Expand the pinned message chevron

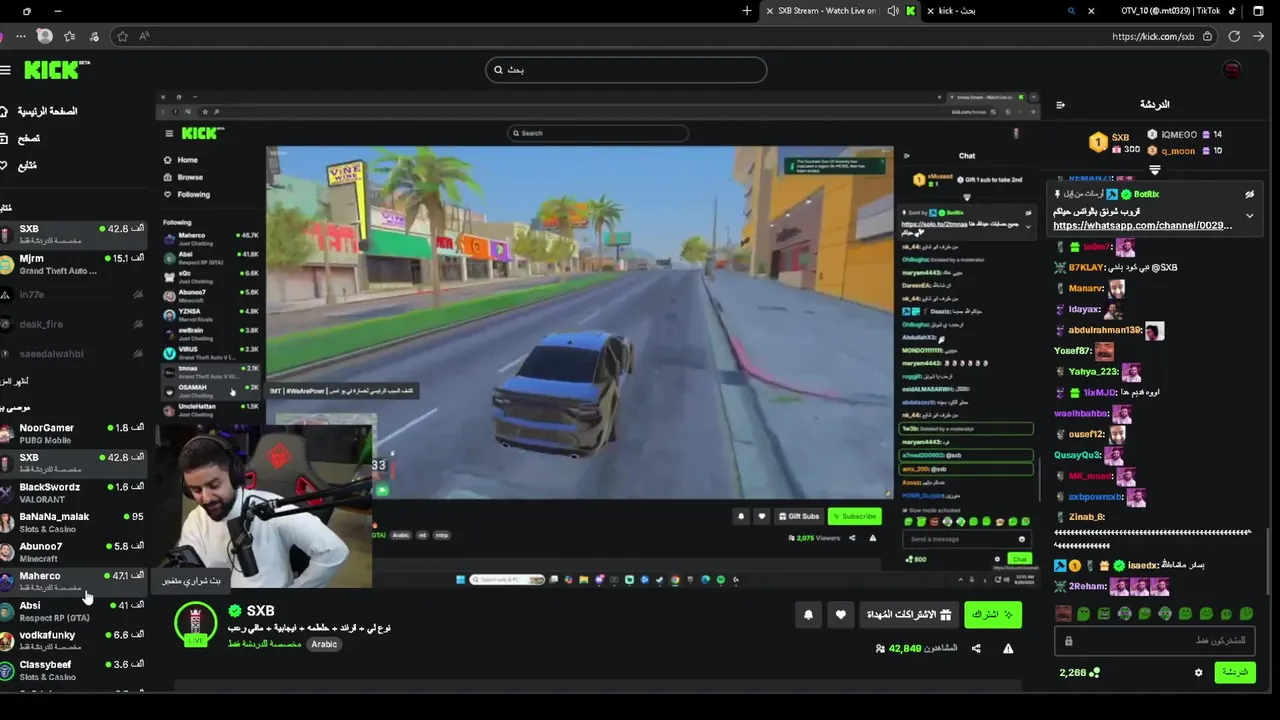(x=1249, y=216)
